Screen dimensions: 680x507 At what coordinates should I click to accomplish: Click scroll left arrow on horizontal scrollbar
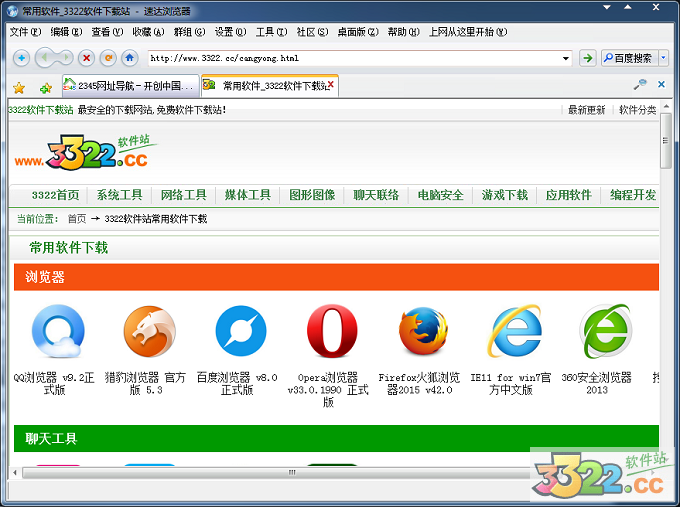[15, 472]
